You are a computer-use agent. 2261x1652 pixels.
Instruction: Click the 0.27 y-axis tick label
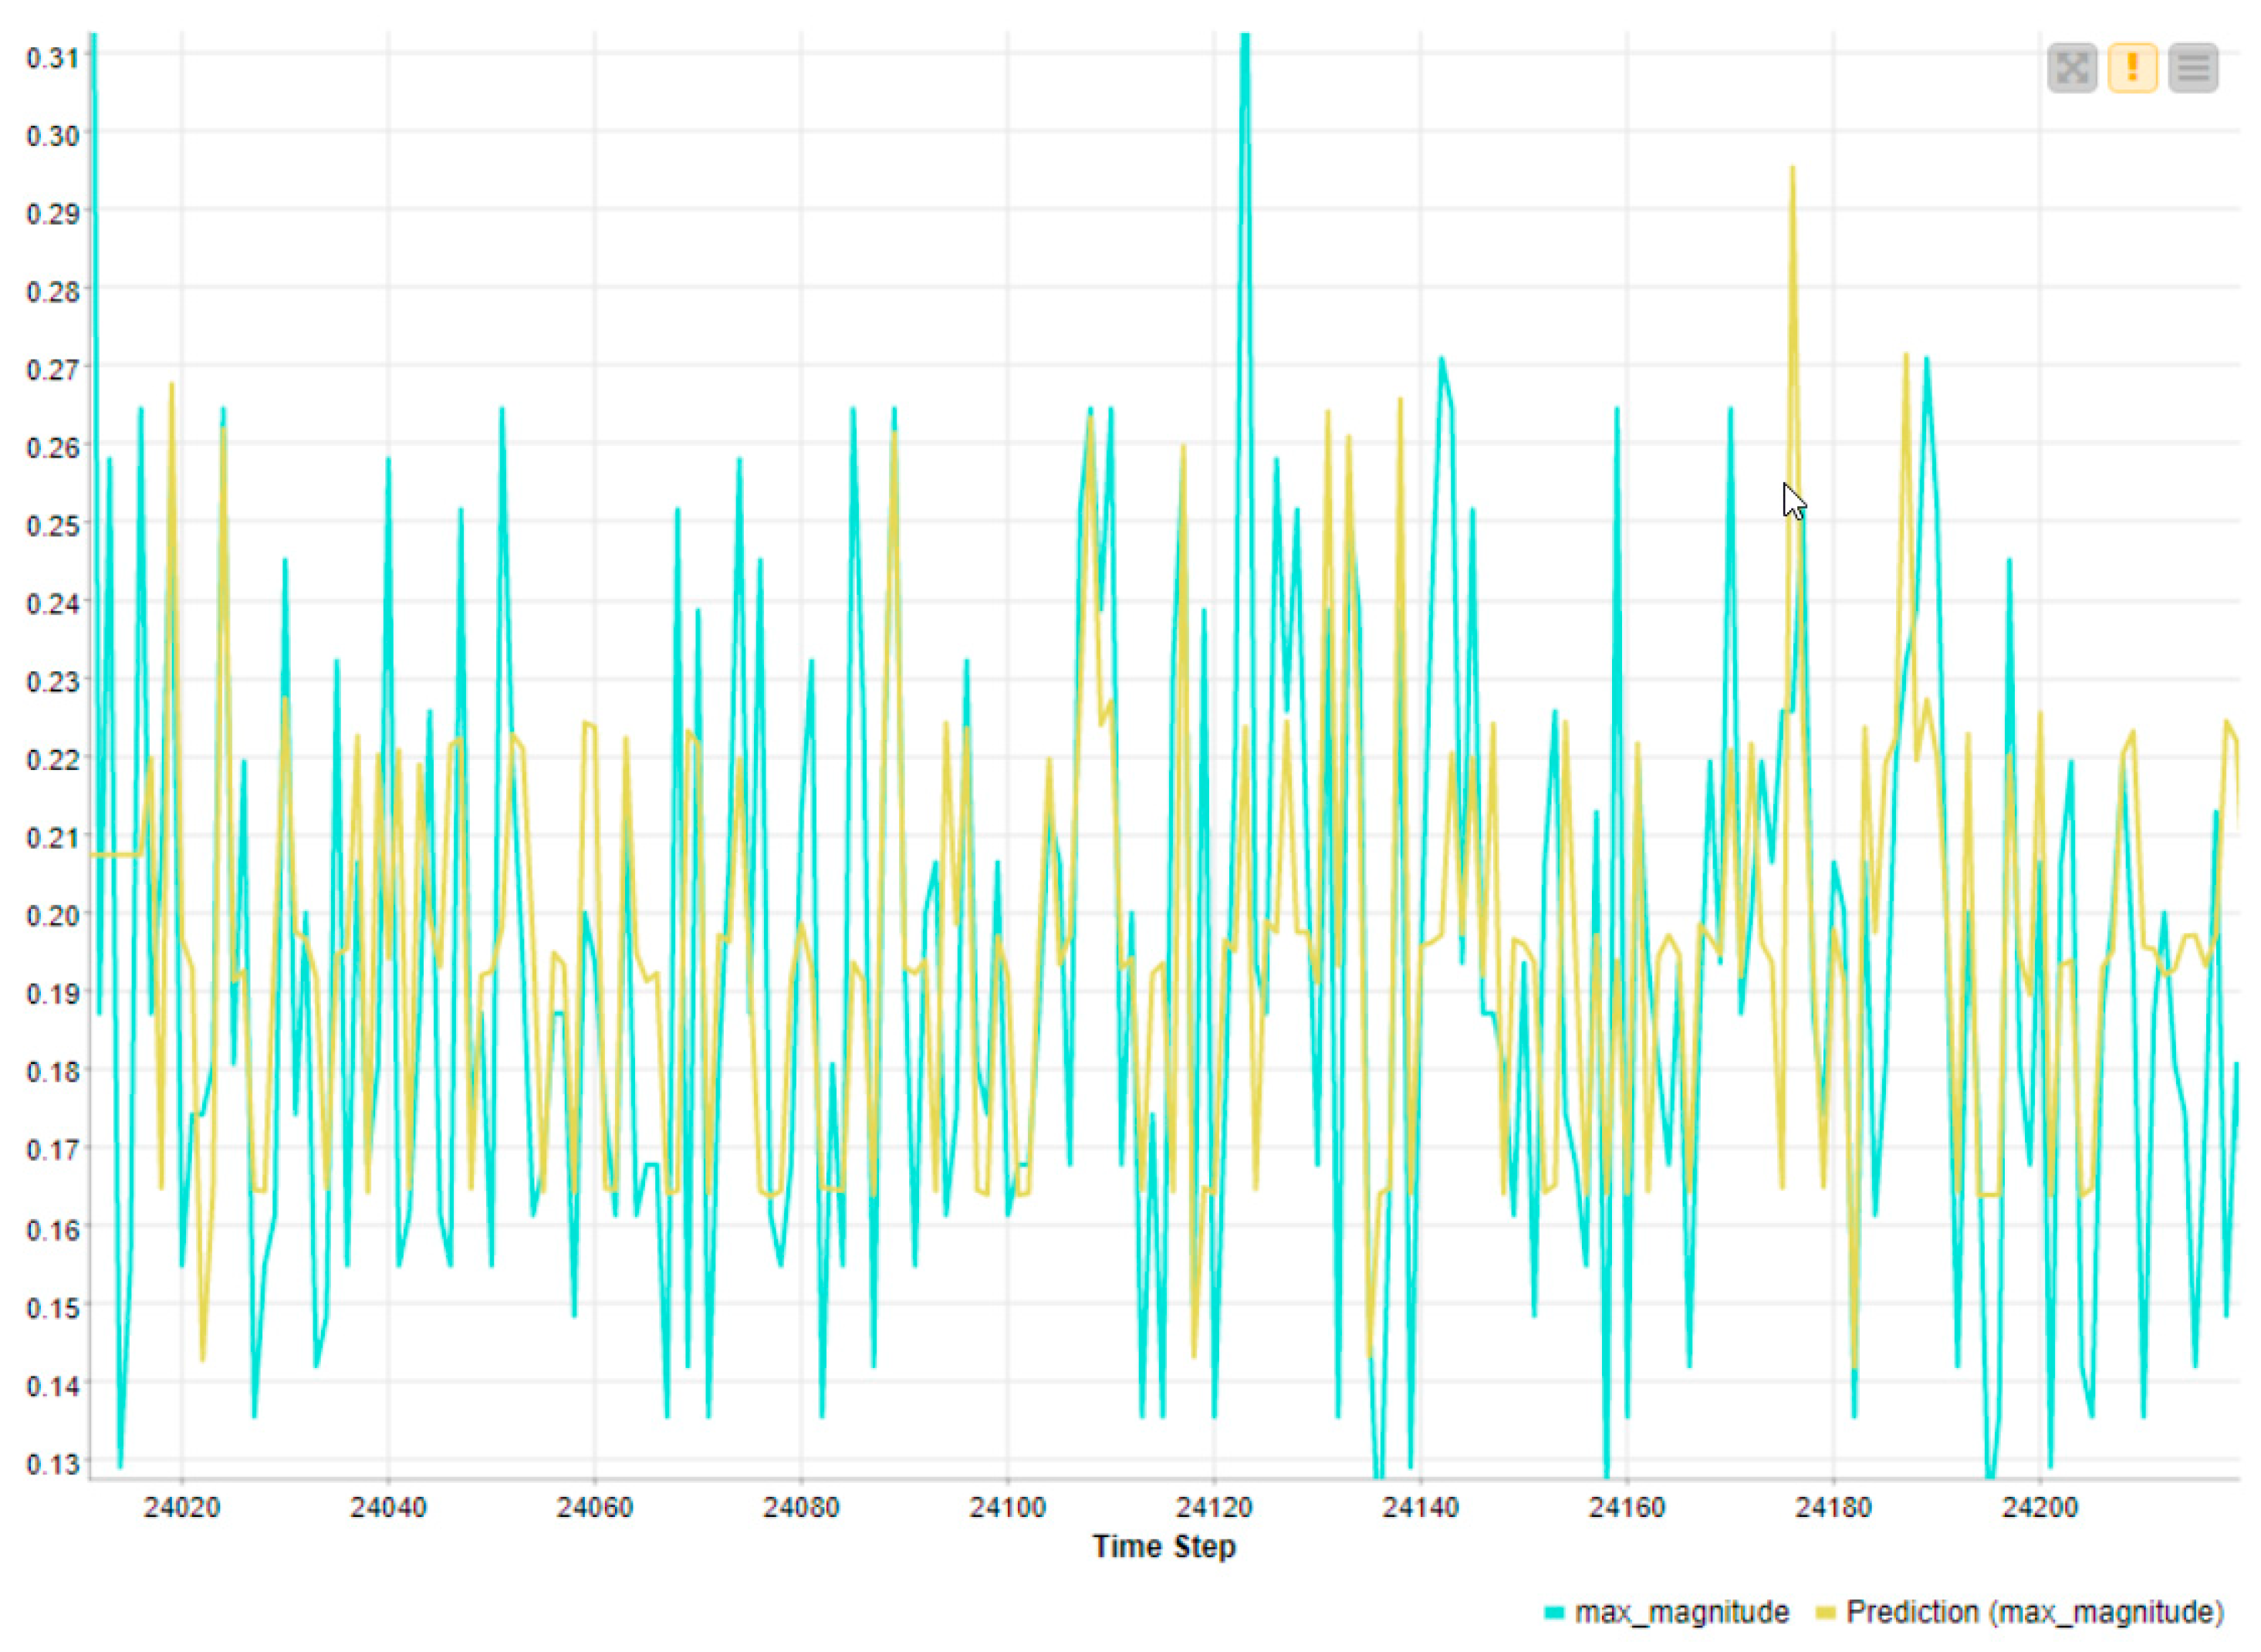52,369
